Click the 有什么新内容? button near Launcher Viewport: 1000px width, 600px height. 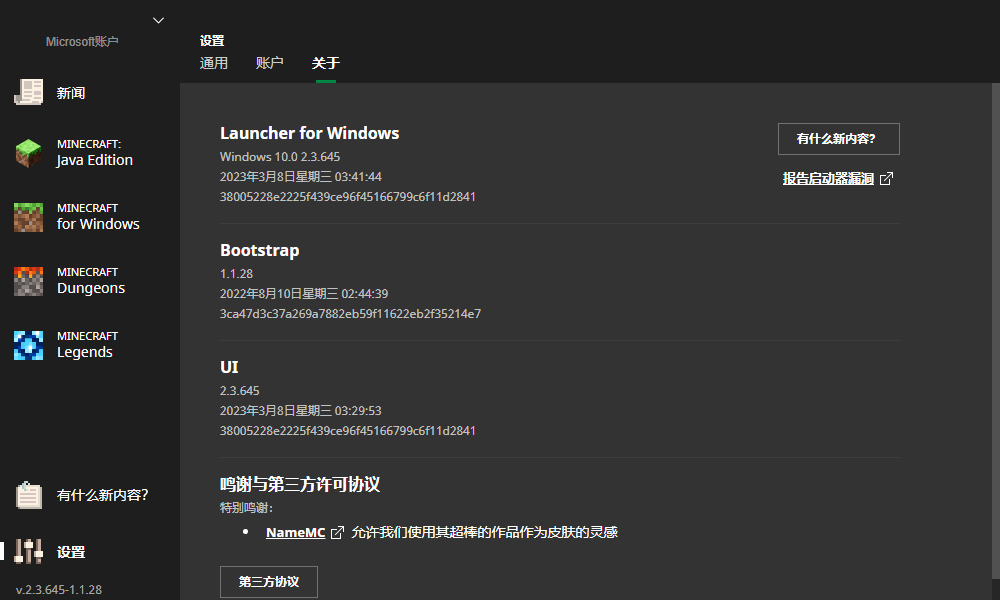[x=839, y=139]
